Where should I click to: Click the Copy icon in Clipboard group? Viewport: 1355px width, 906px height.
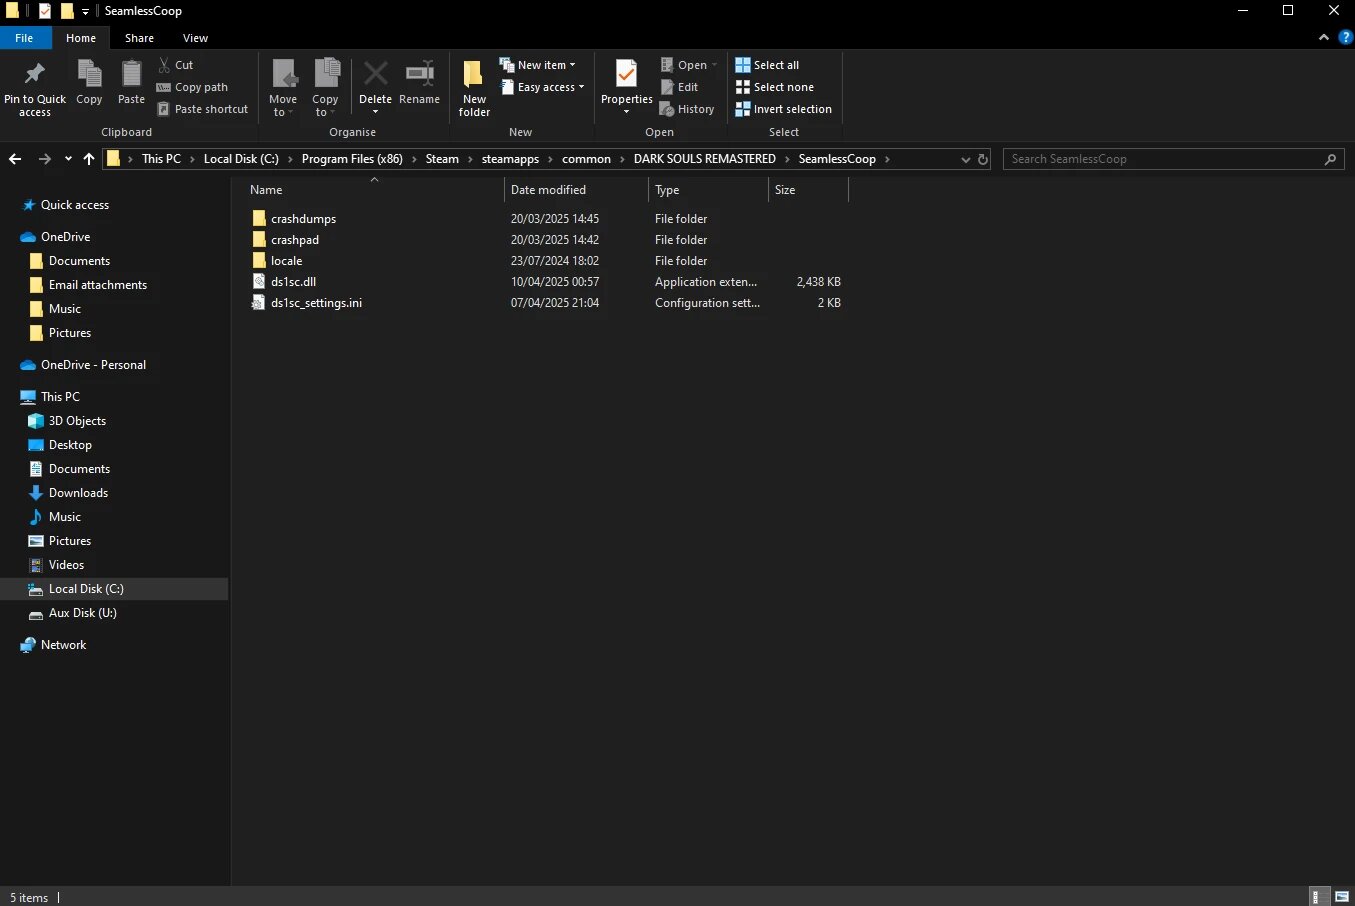tap(89, 76)
